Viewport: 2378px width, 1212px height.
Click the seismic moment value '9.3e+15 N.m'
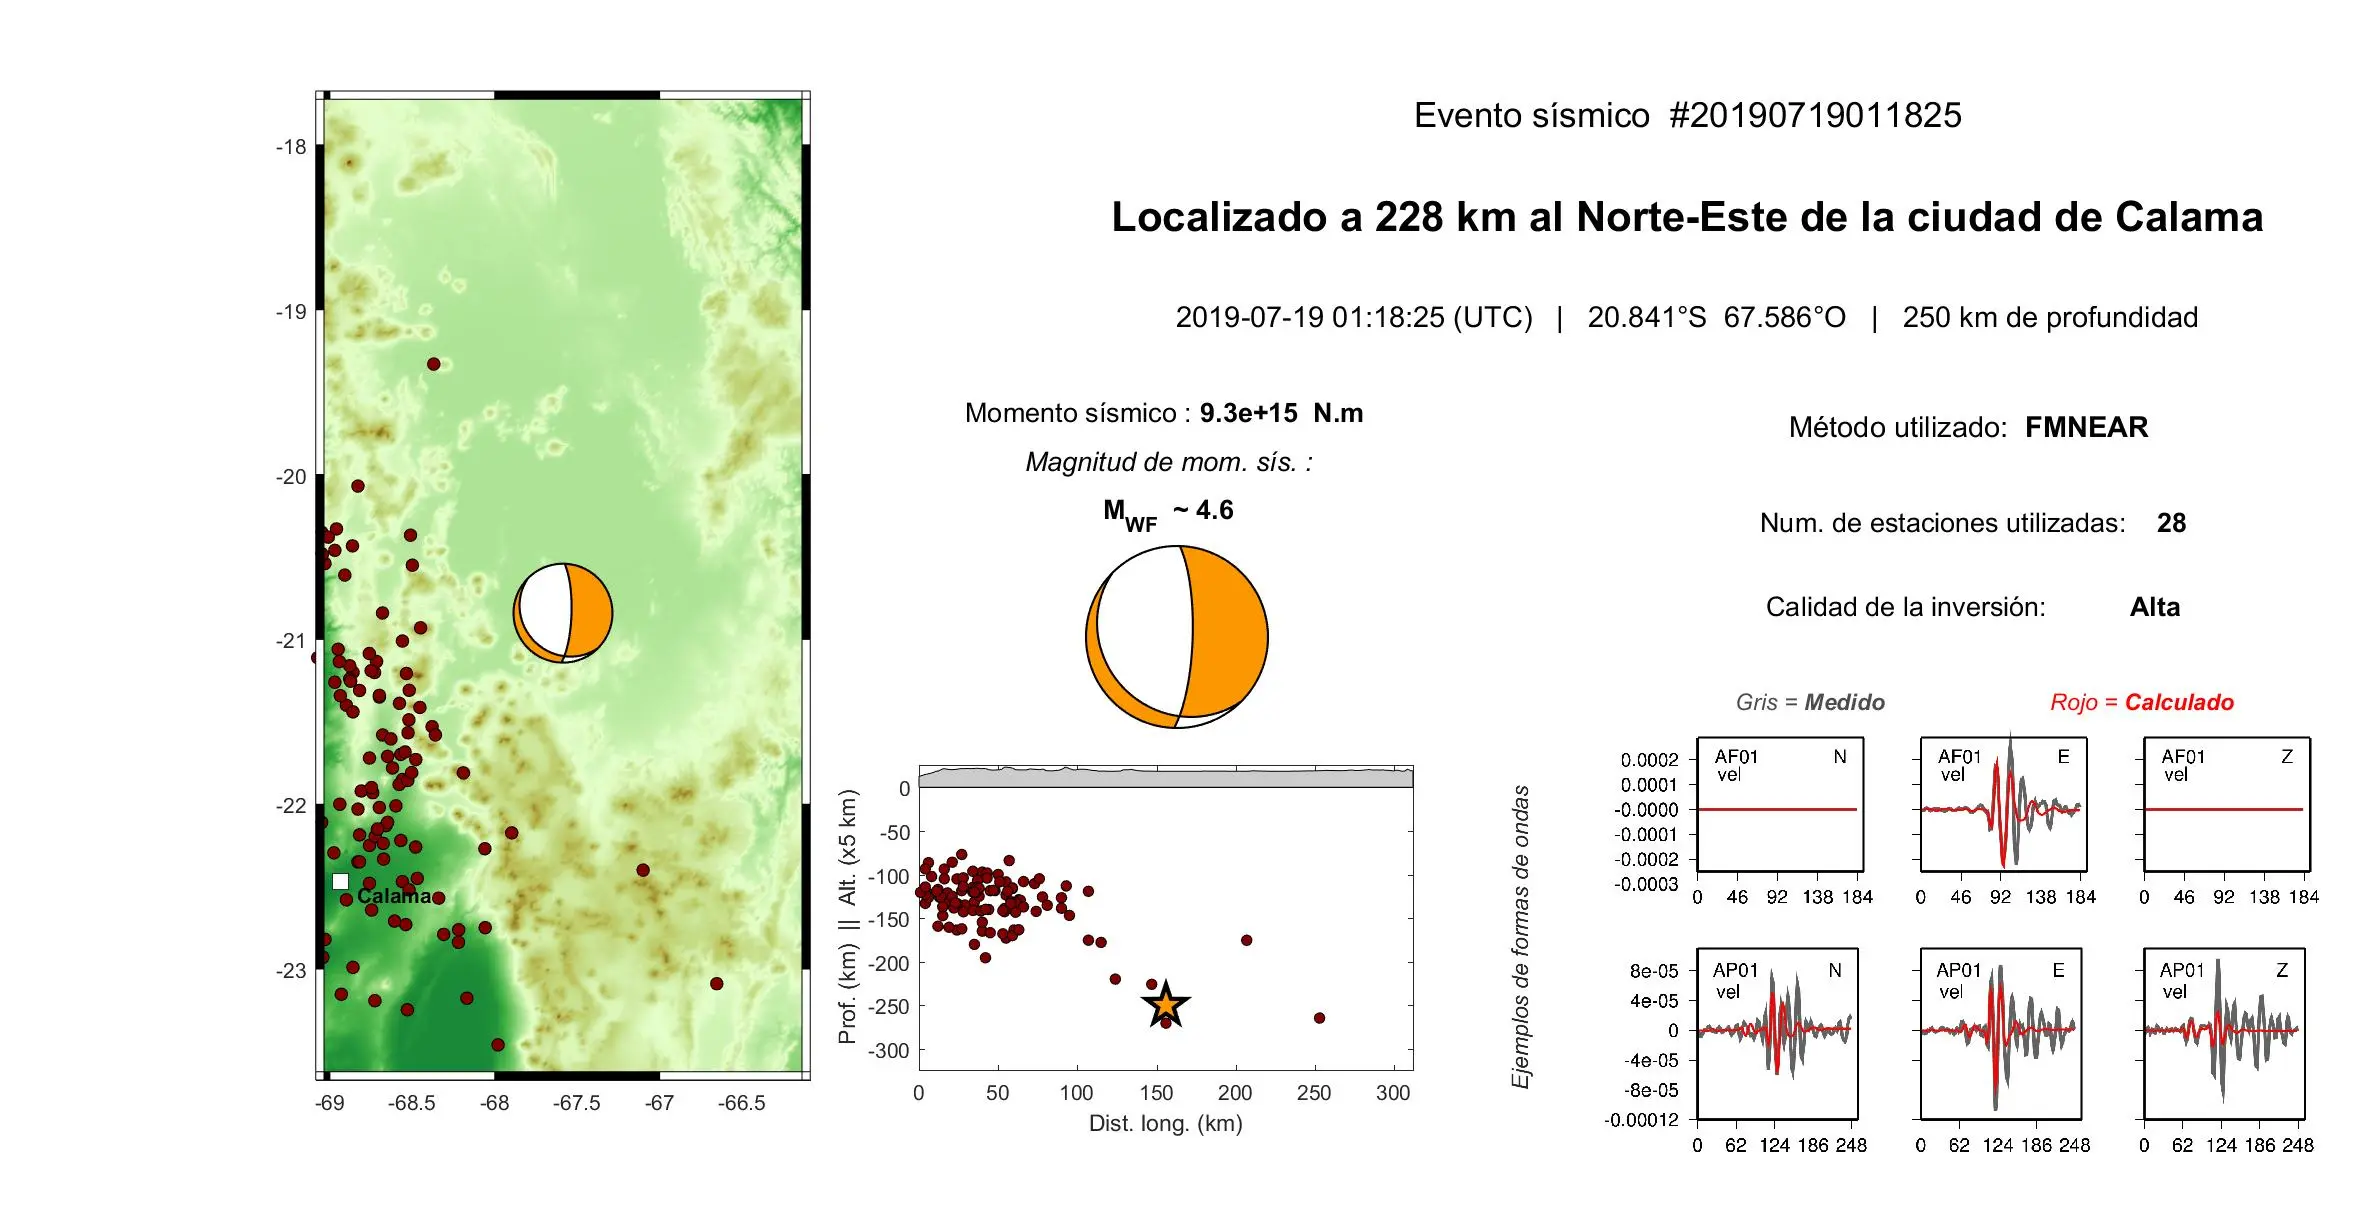[x=1281, y=413]
